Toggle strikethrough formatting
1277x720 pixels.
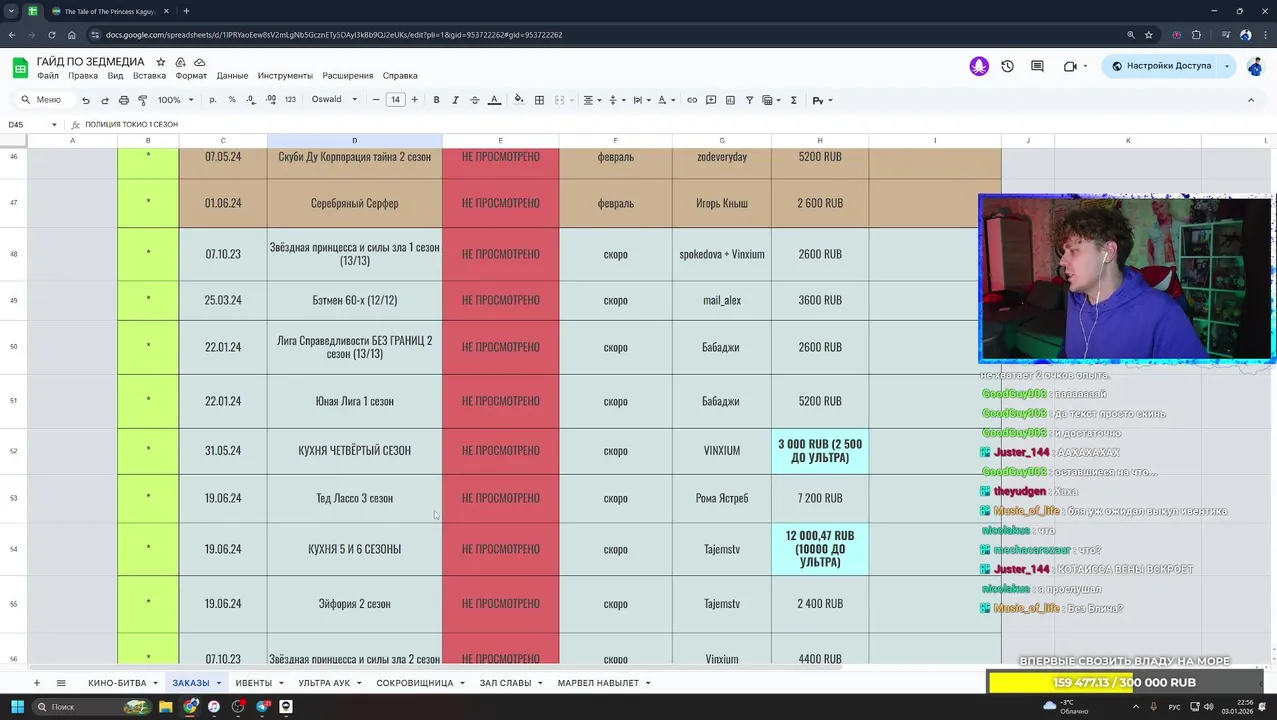[474, 100]
